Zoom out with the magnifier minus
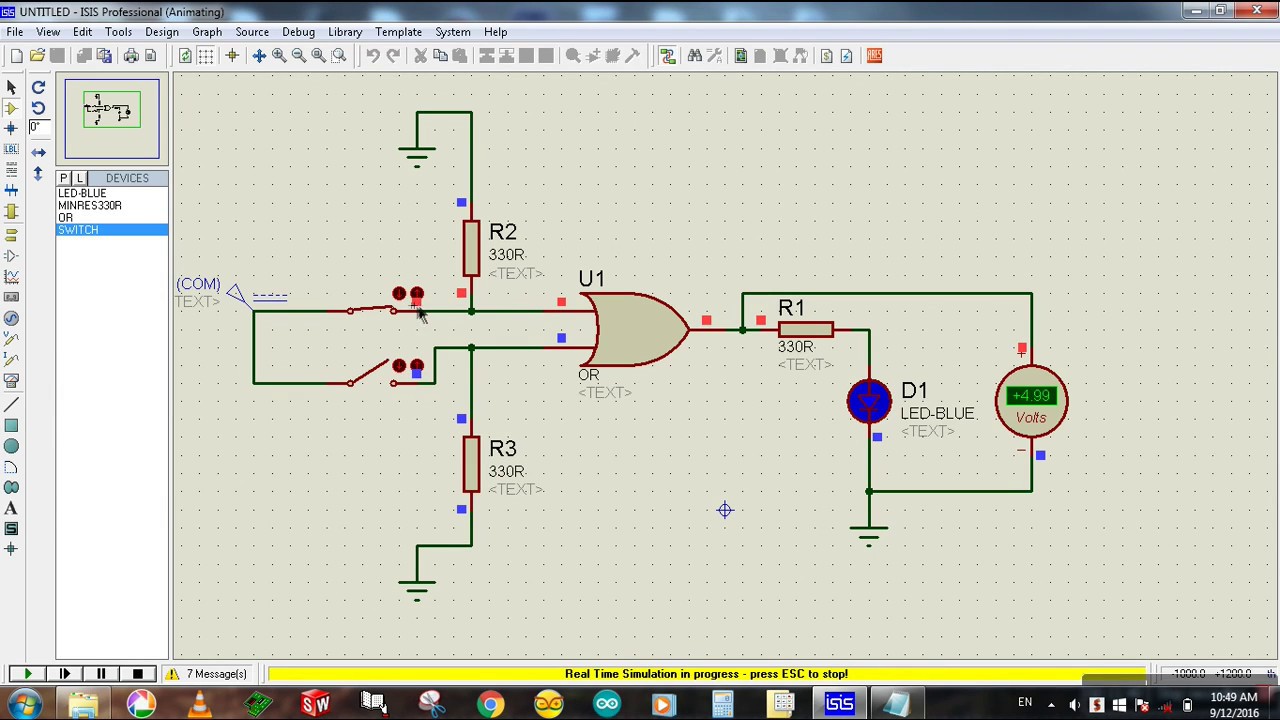Screen dimensions: 1280x720 tap(299, 56)
